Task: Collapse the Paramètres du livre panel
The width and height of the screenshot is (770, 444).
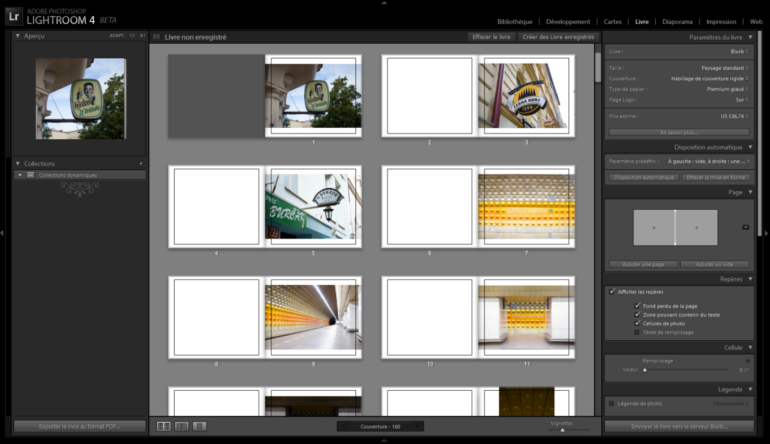Action: [750, 36]
